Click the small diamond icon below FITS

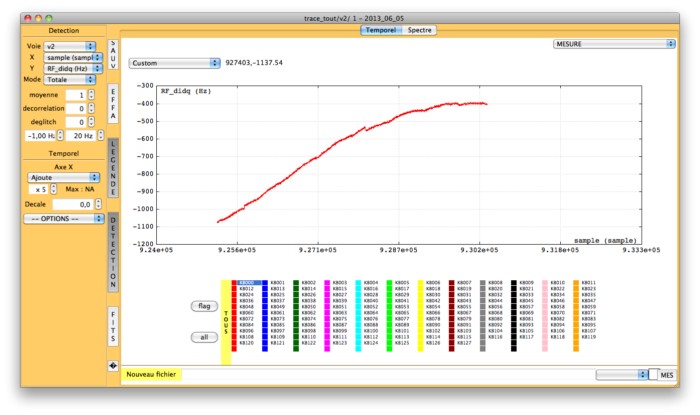[x=113, y=365]
